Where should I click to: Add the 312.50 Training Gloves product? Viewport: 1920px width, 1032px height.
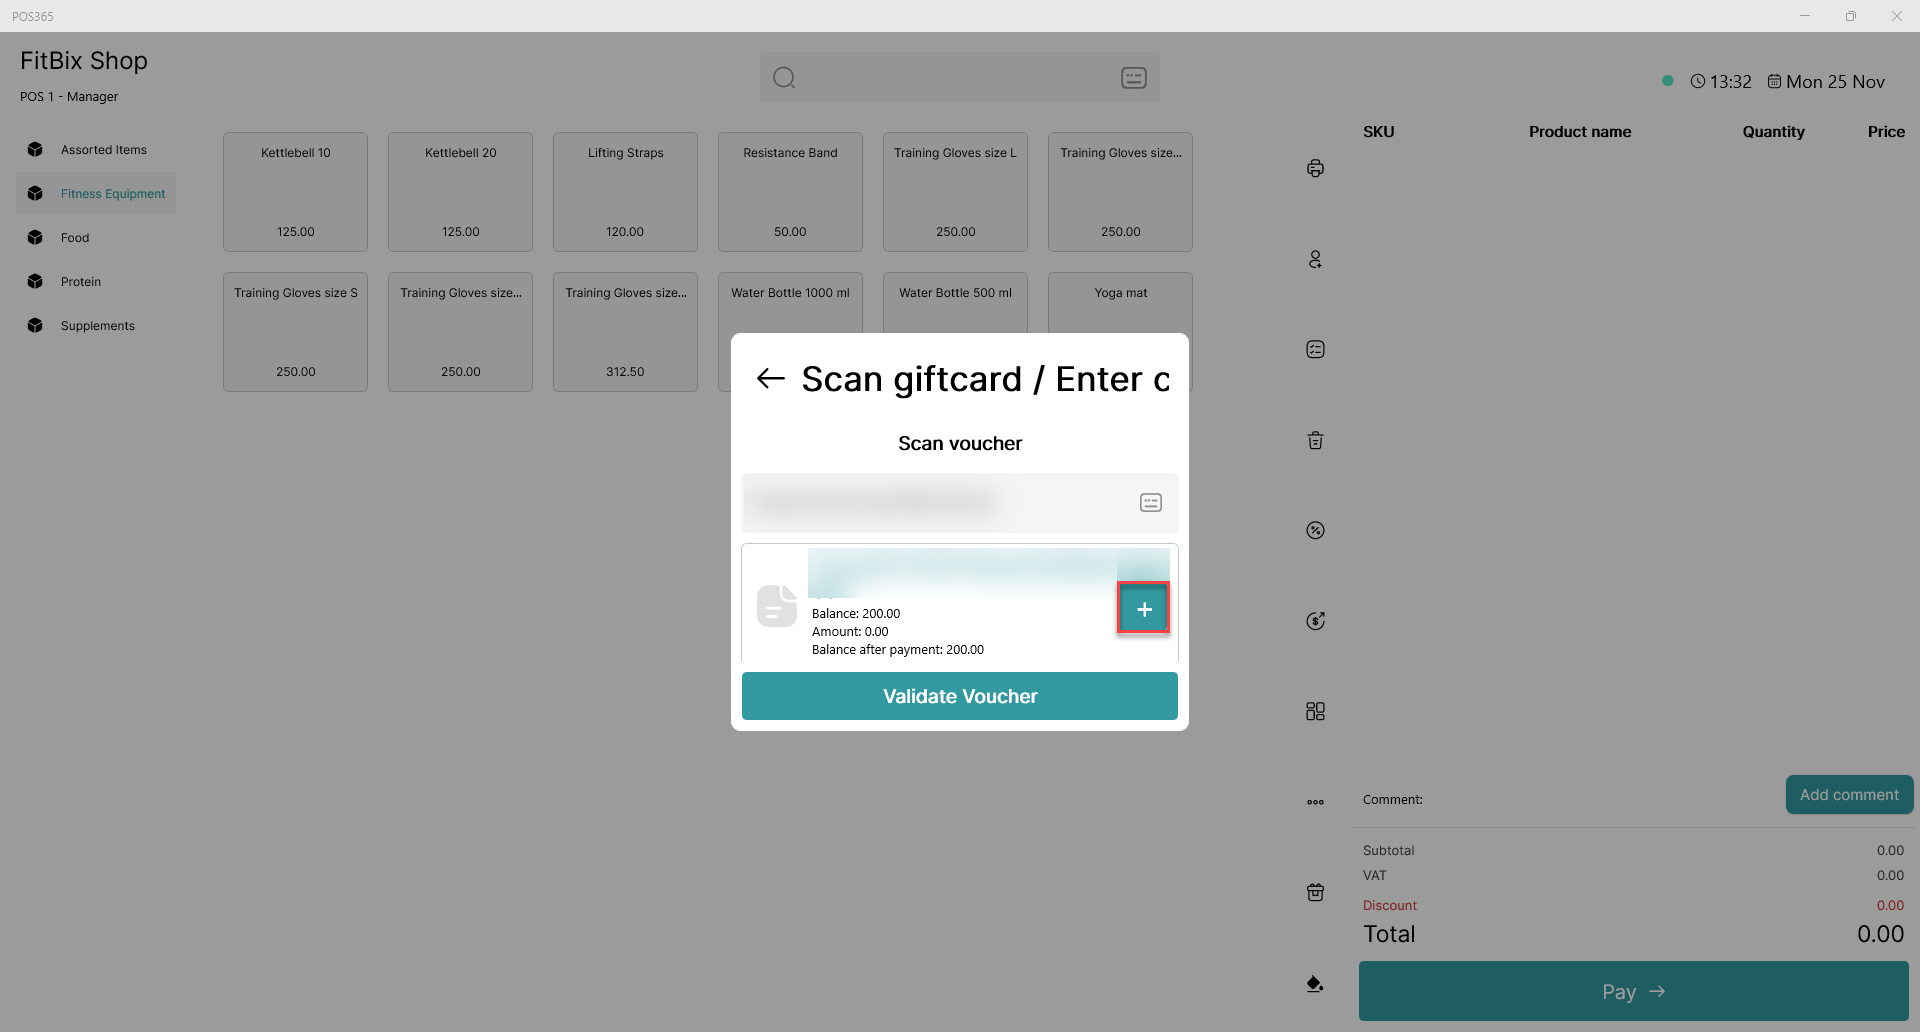(x=625, y=332)
